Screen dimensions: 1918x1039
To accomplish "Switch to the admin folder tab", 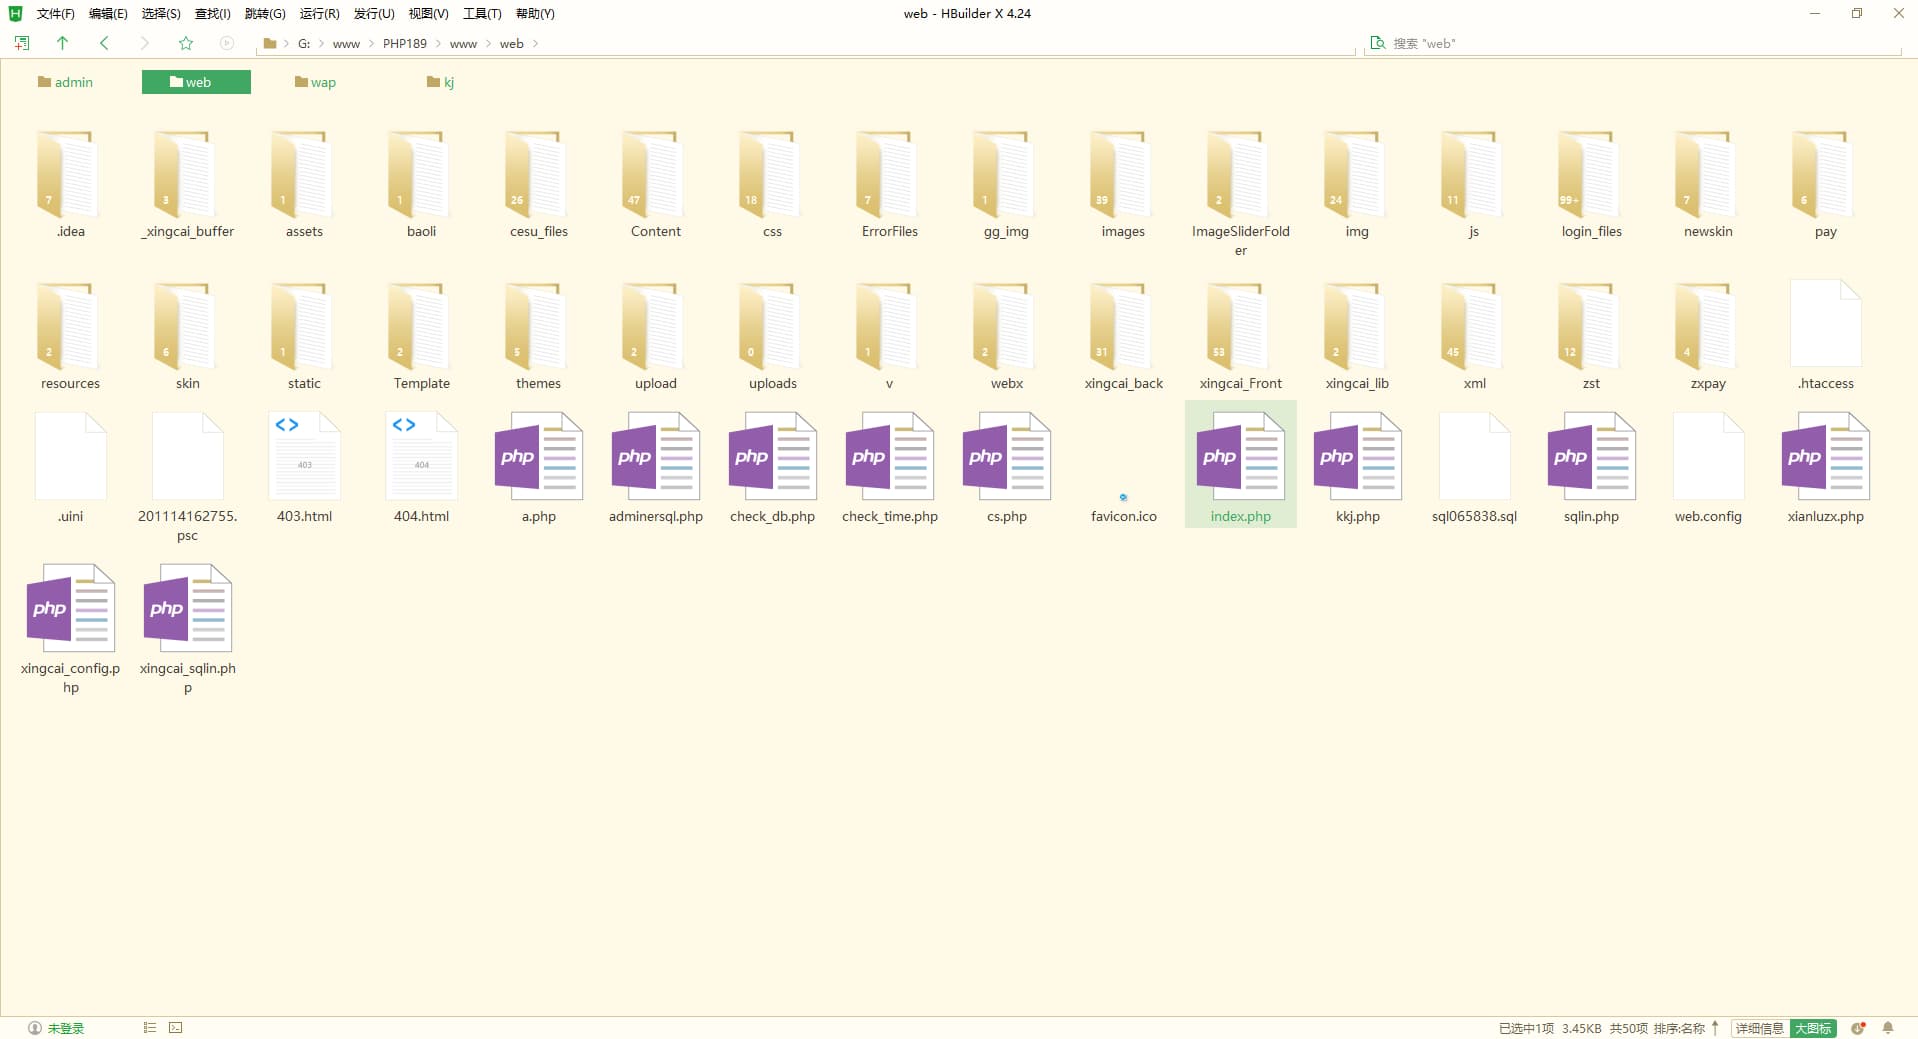I will (x=66, y=82).
